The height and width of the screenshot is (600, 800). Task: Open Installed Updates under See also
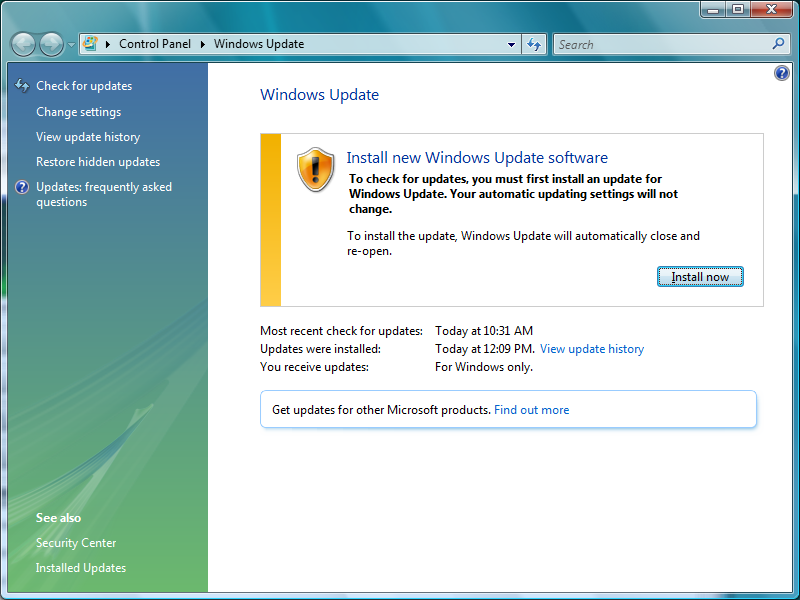[81, 568]
